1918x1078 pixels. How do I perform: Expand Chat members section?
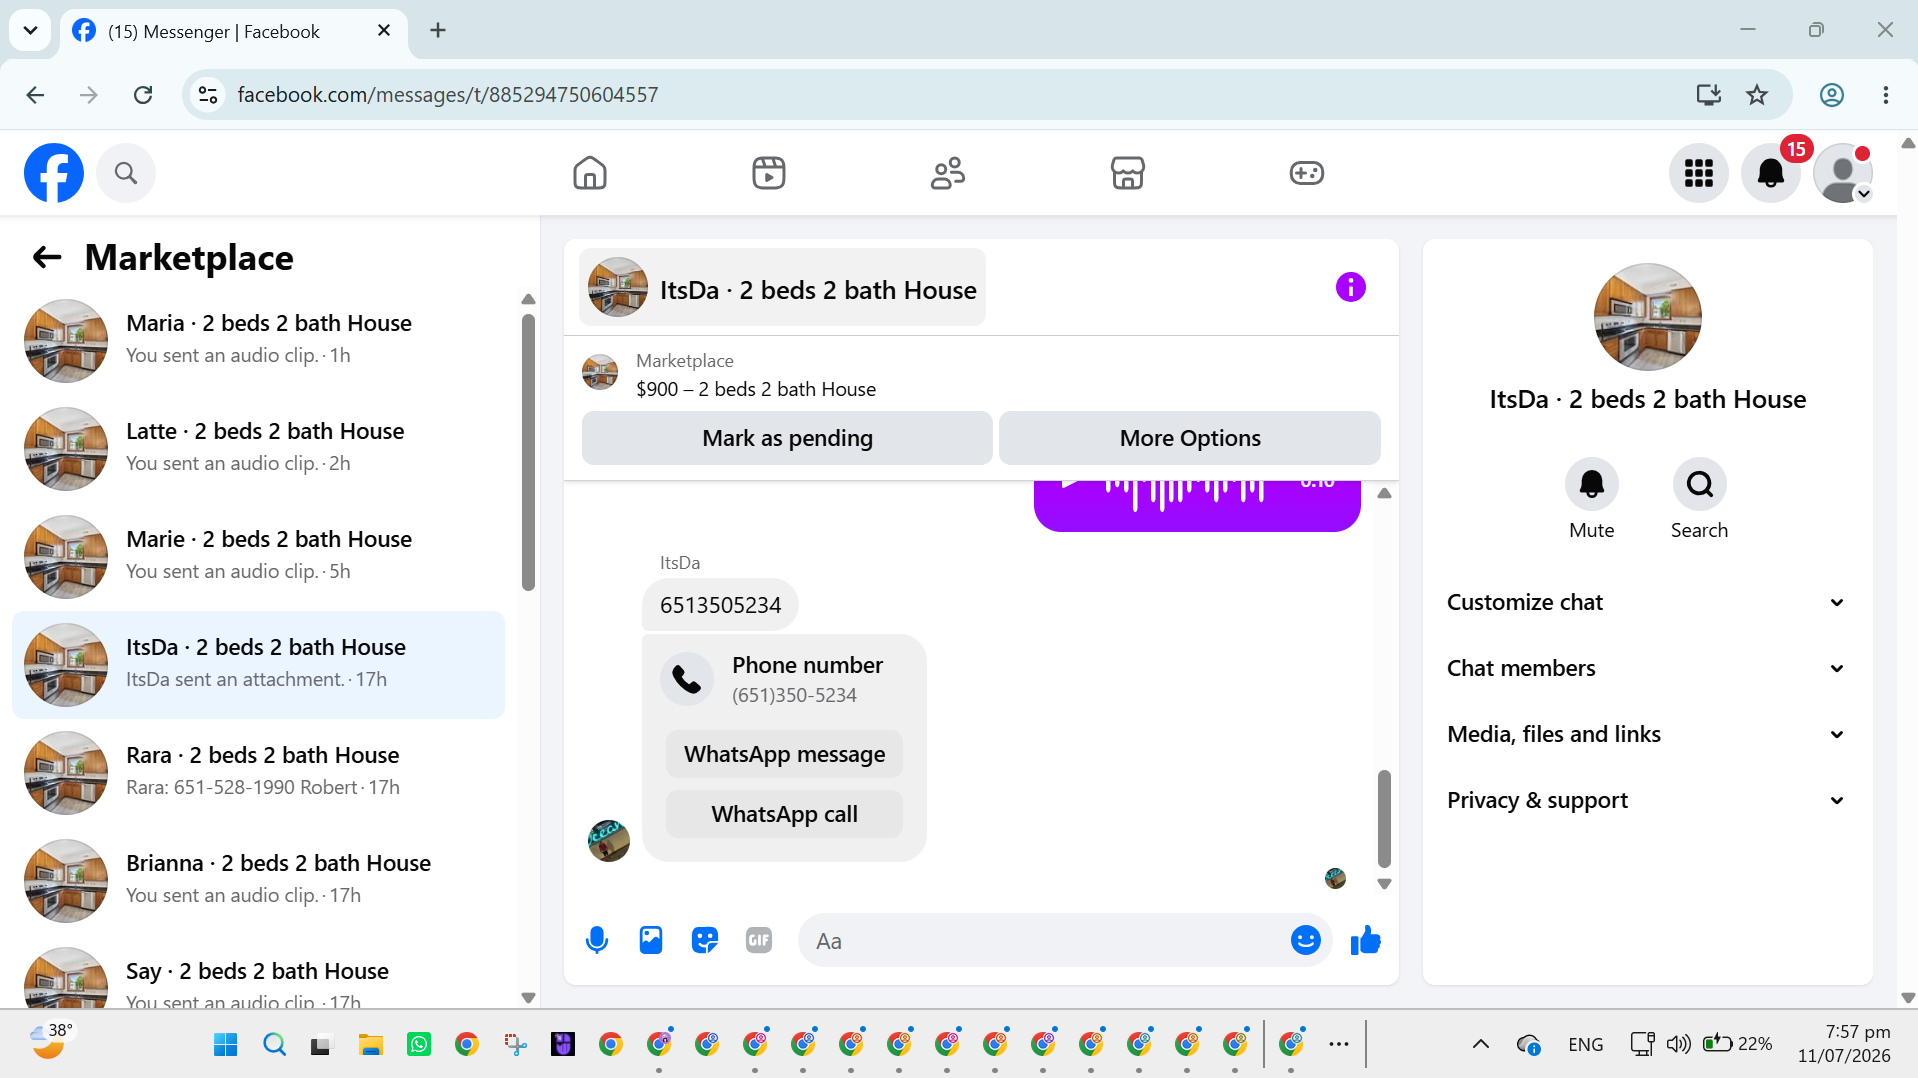click(x=1647, y=669)
